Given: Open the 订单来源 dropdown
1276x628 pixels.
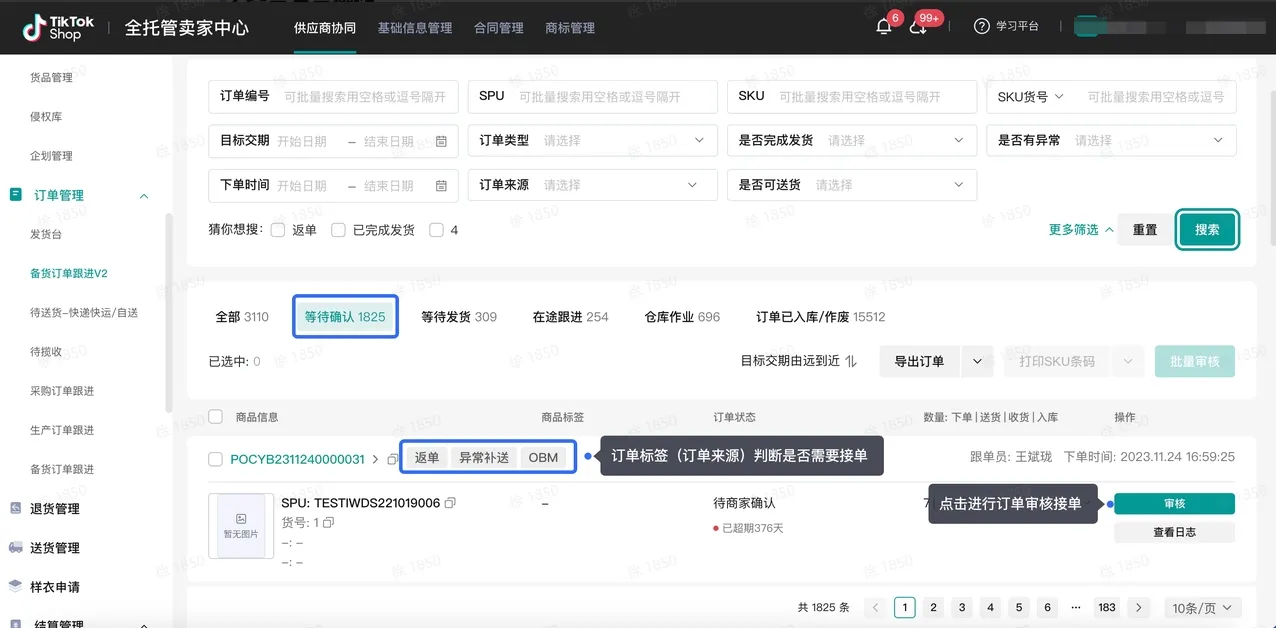Looking at the screenshot, I should click(593, 185).
